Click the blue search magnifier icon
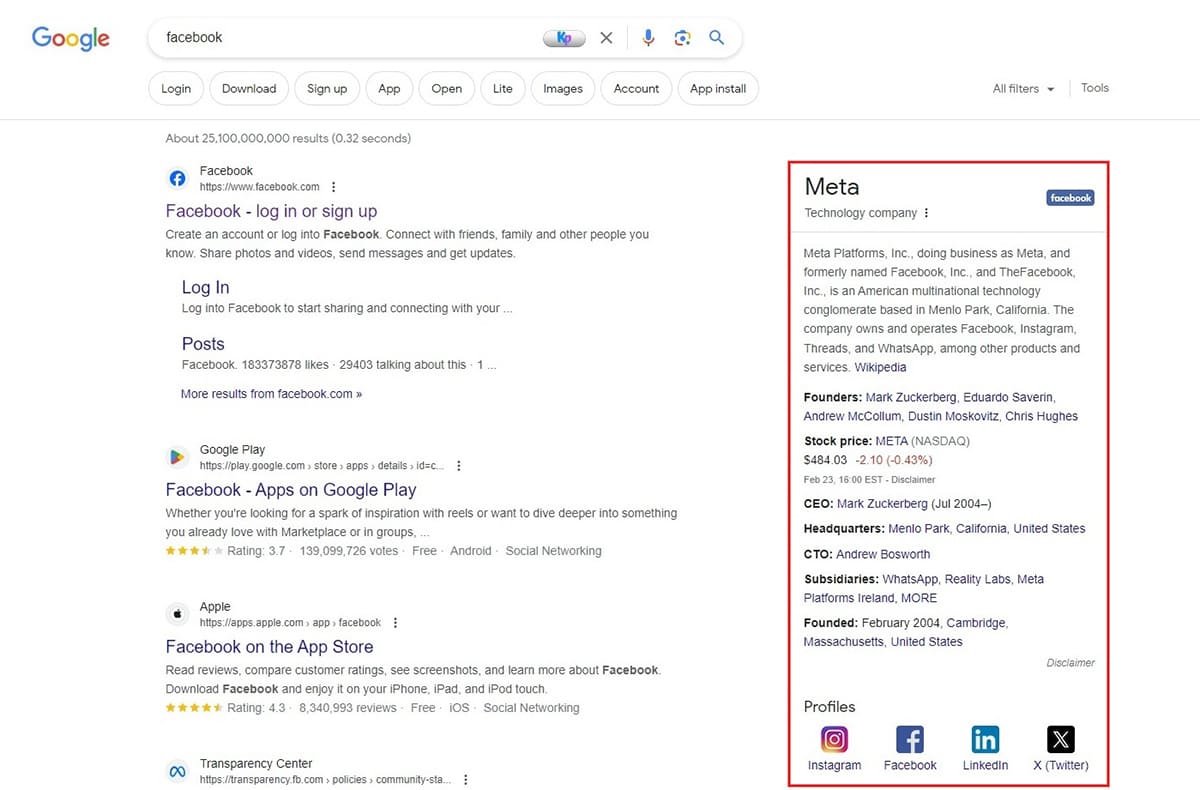Image resolution: width=1200 pixels, height=790 pixels. (x=716, y=38)
